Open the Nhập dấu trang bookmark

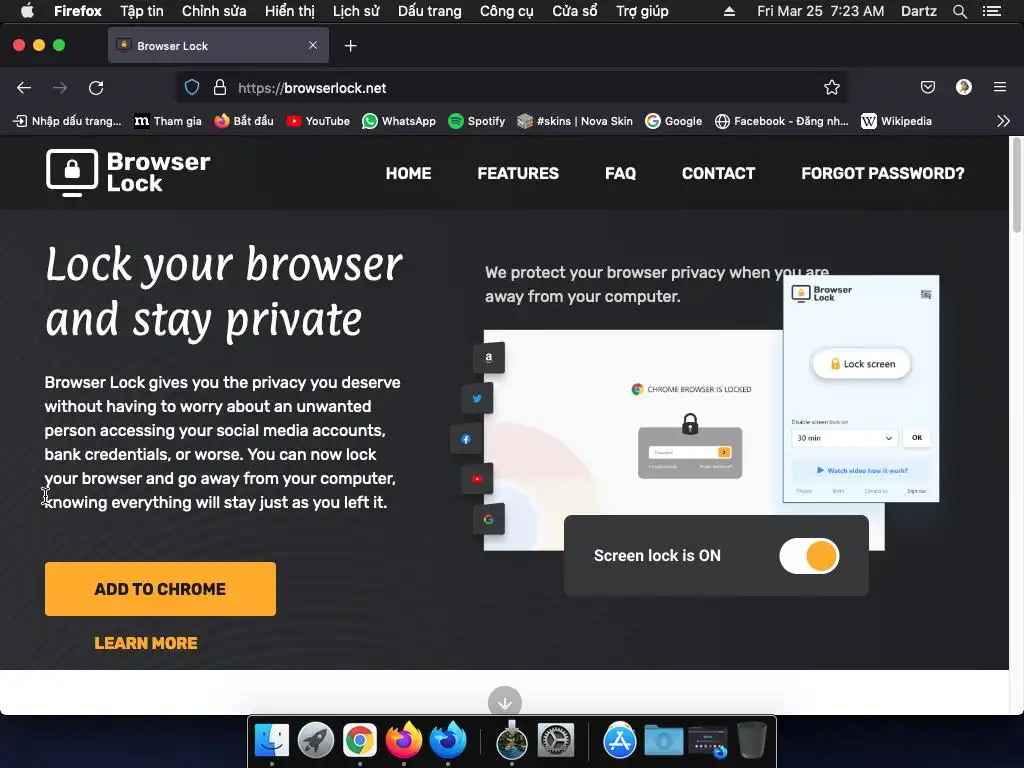click(67, 121)
